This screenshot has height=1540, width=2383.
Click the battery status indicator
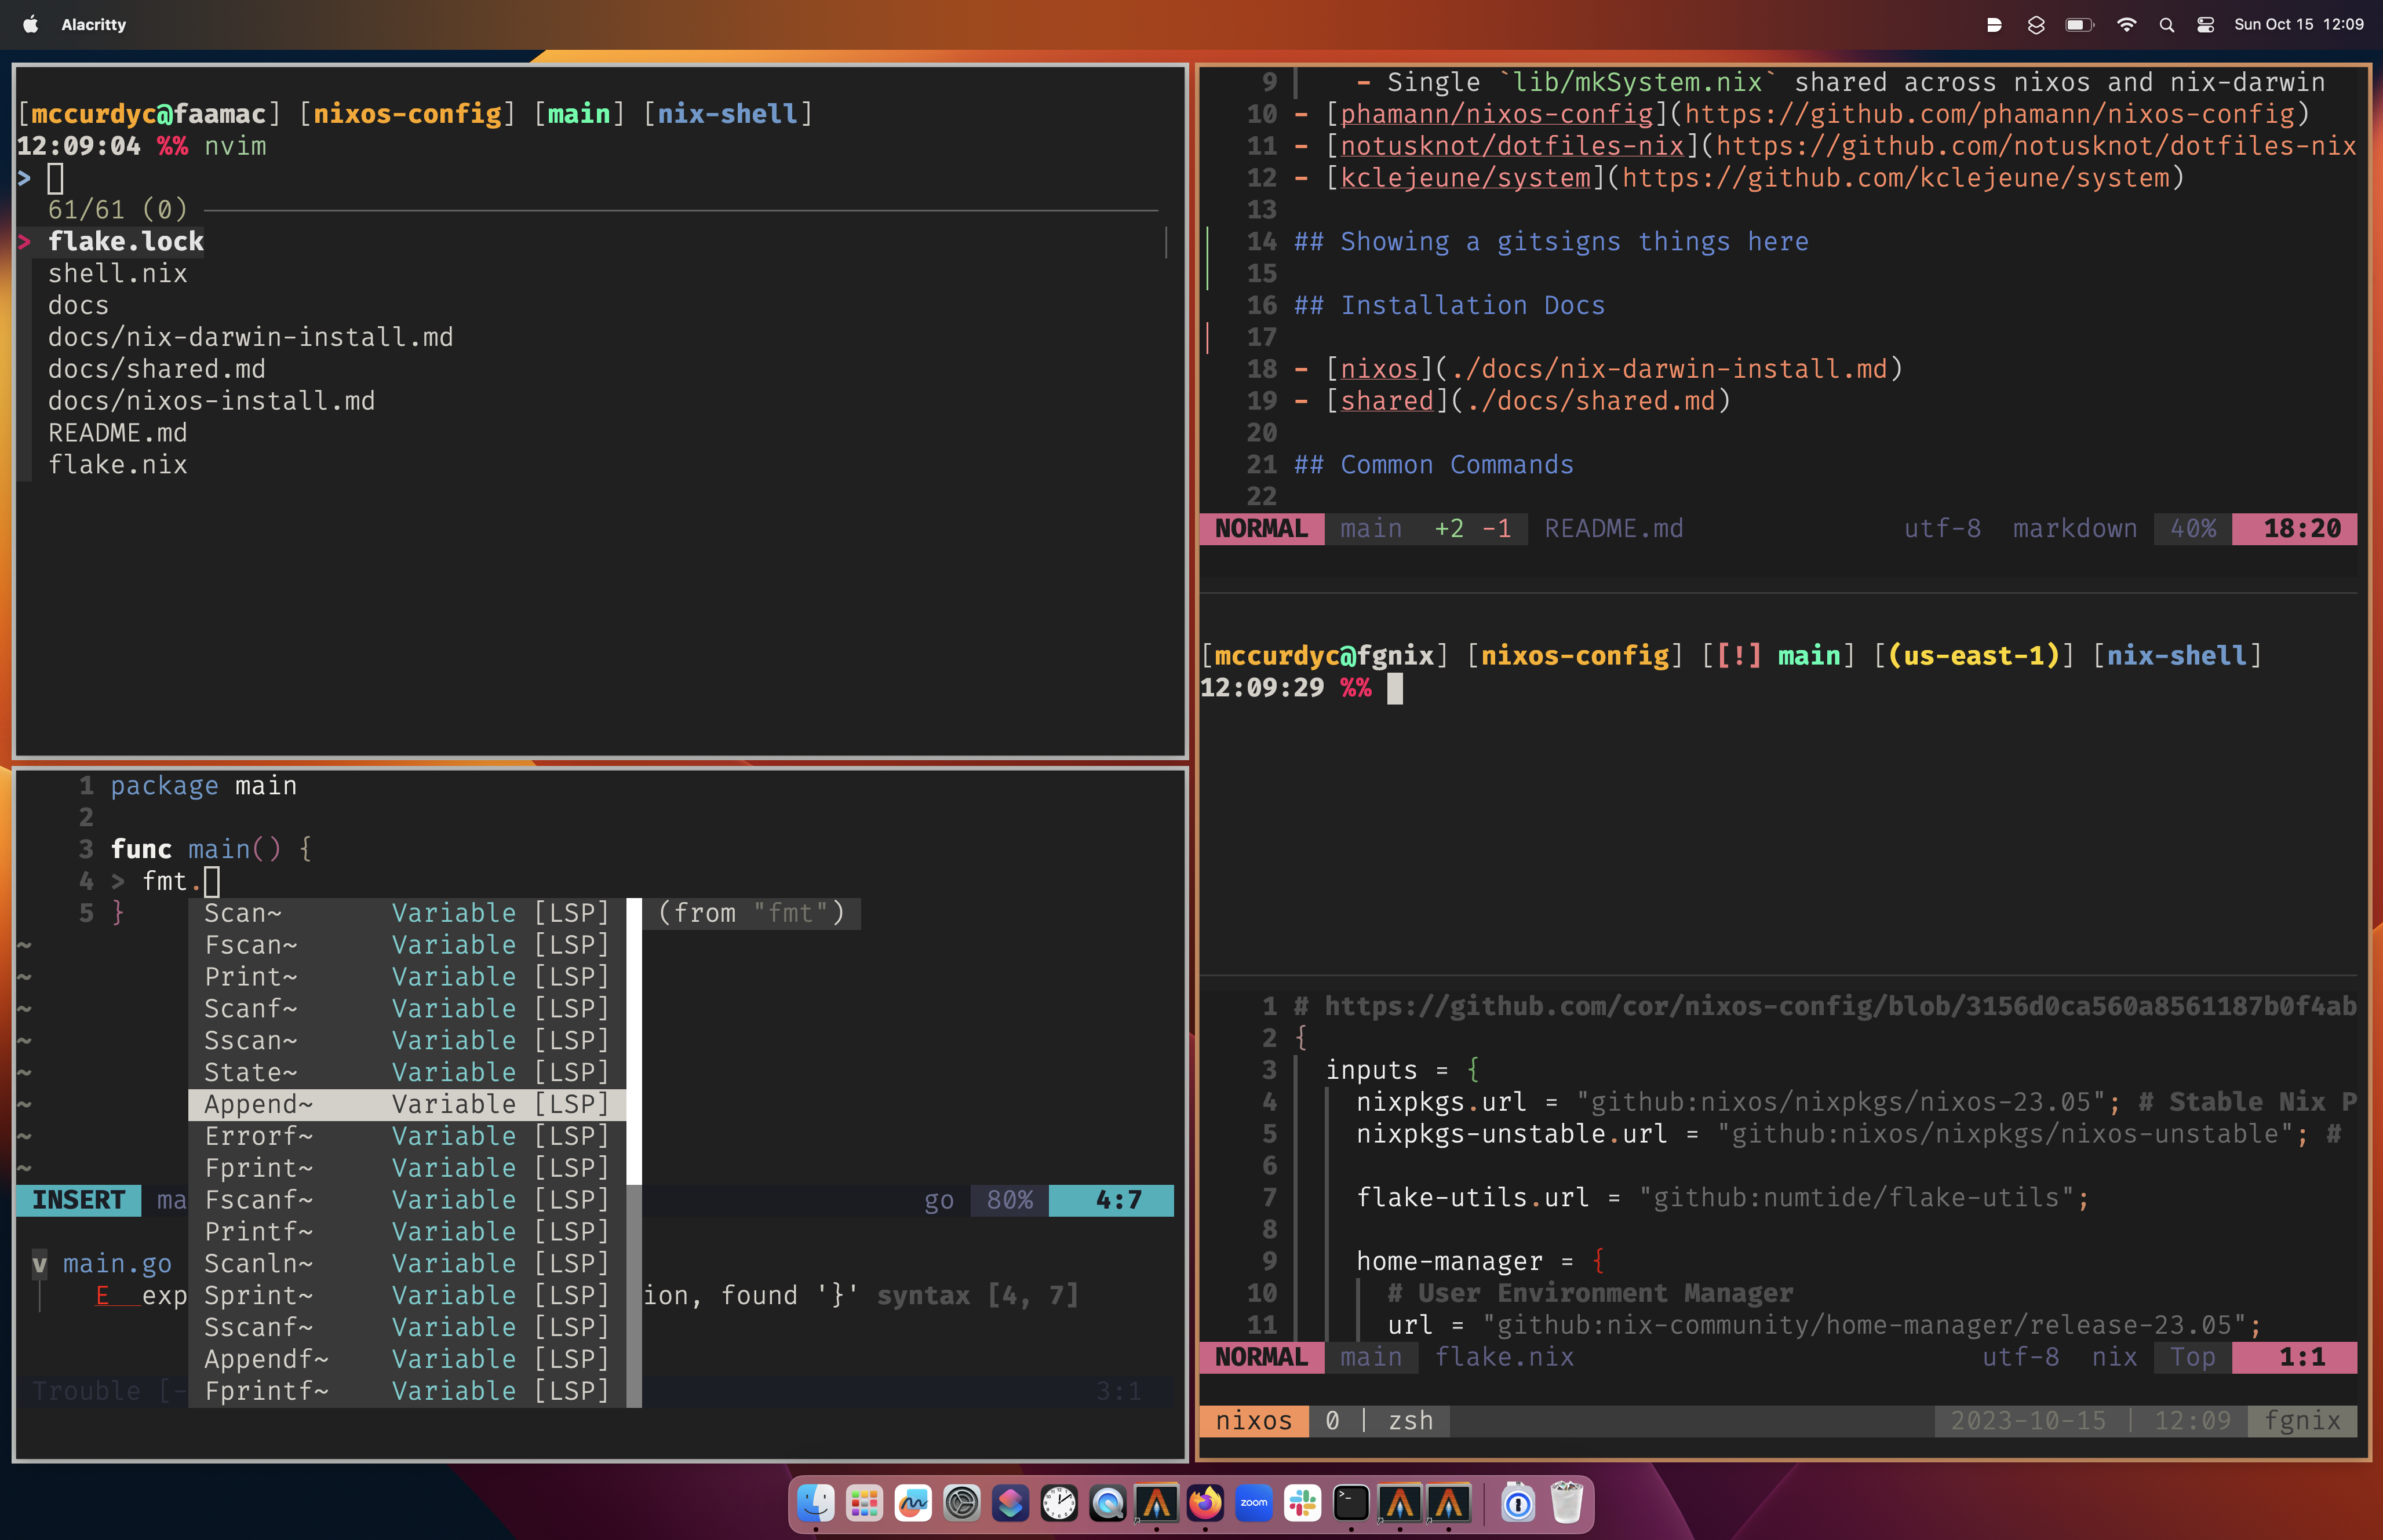click(2079, 25)
